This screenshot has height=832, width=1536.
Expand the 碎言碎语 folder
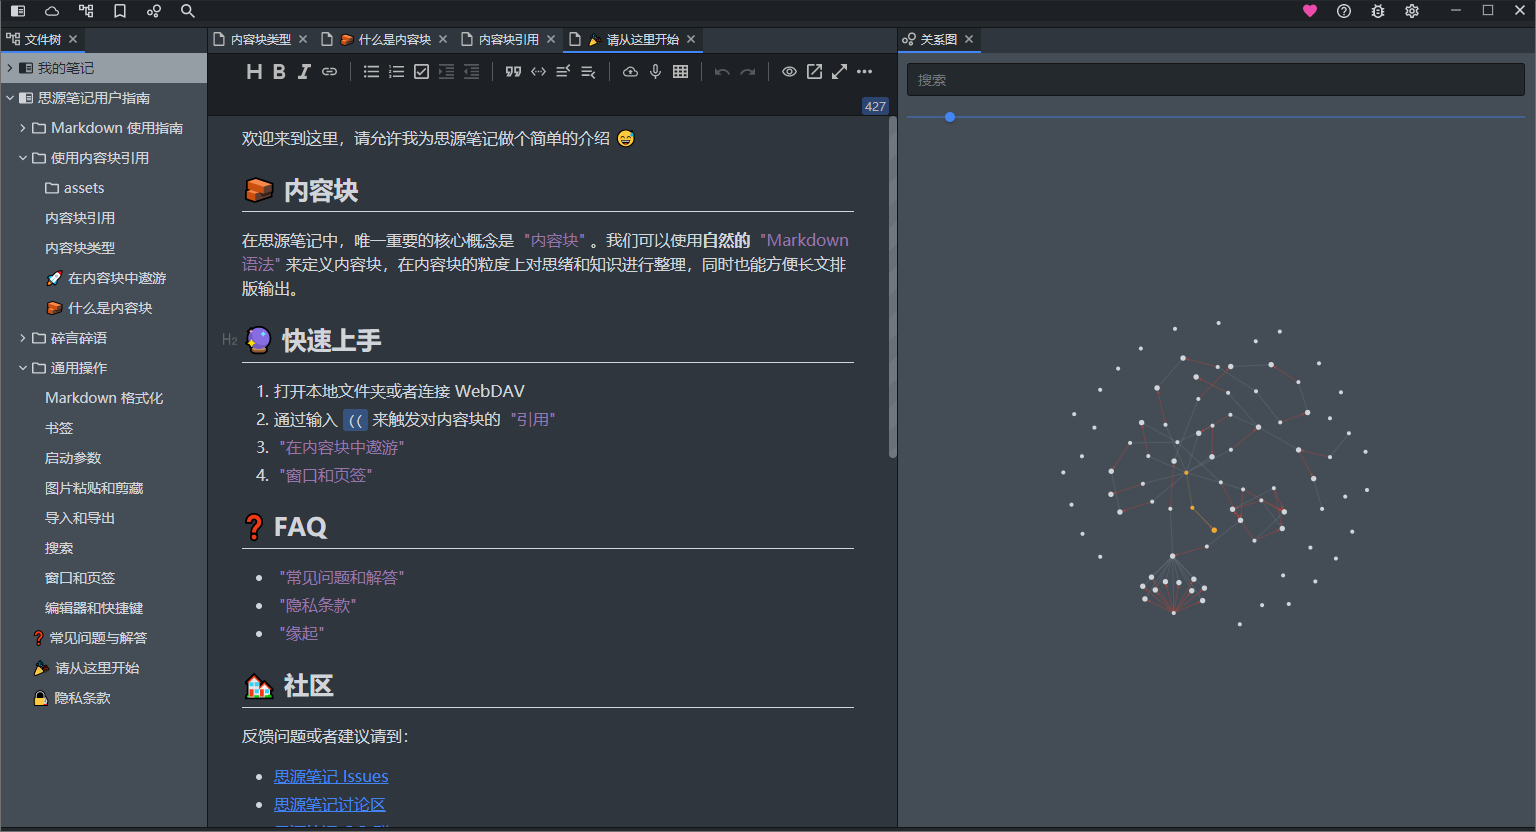pos(23,338)
